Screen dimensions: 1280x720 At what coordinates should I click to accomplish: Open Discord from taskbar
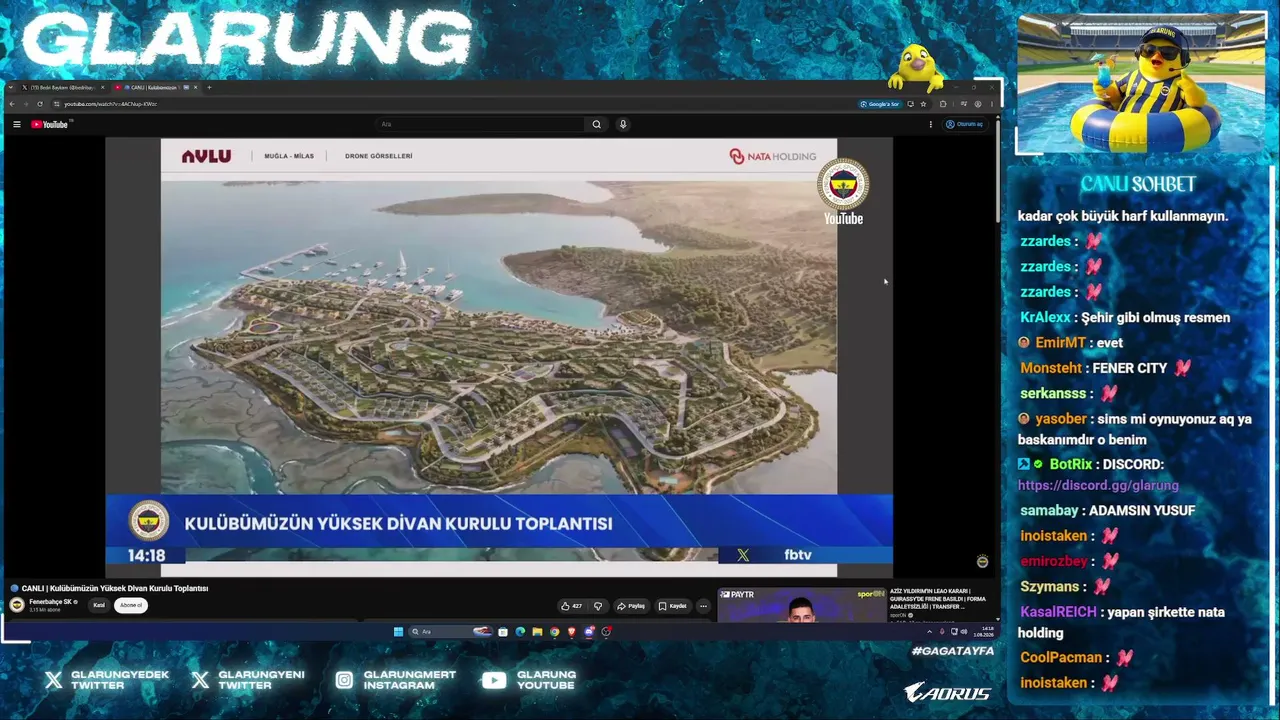tap(588, 632)
